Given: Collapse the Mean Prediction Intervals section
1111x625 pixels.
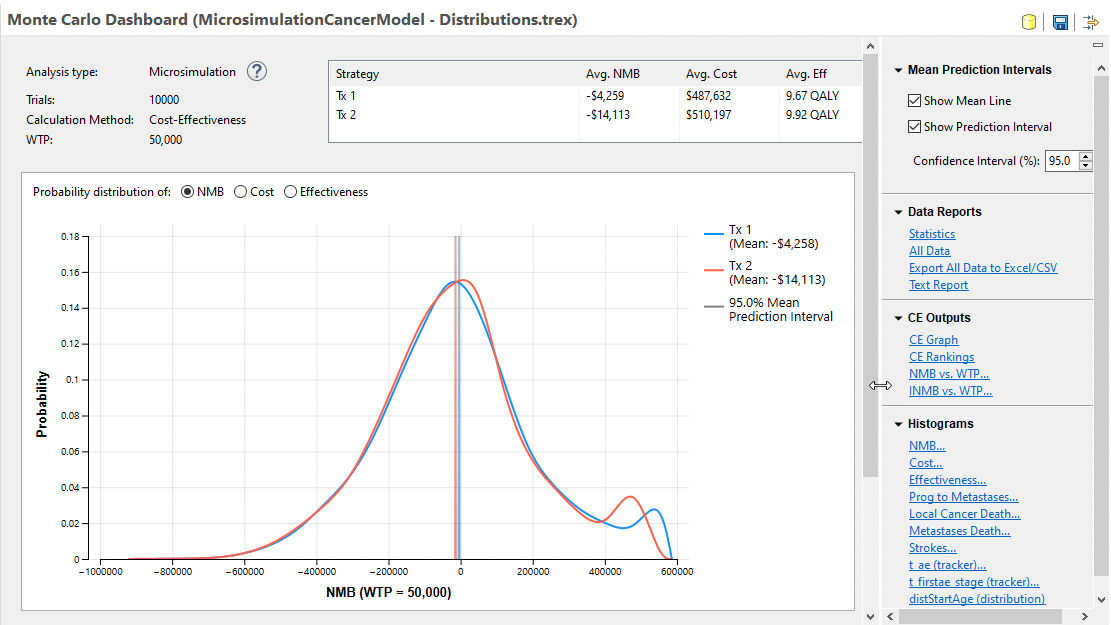Looking at the screenshot, I should (x=896, y=69).
